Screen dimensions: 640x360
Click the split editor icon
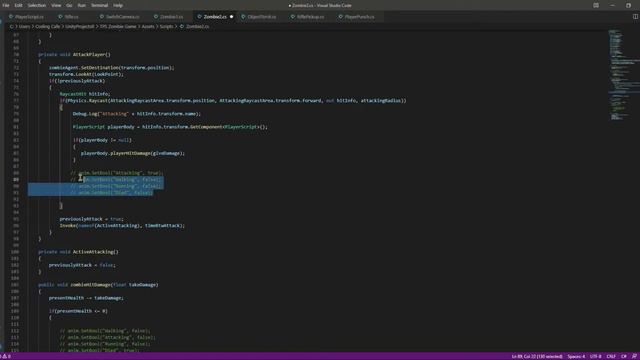click(635, 17)
